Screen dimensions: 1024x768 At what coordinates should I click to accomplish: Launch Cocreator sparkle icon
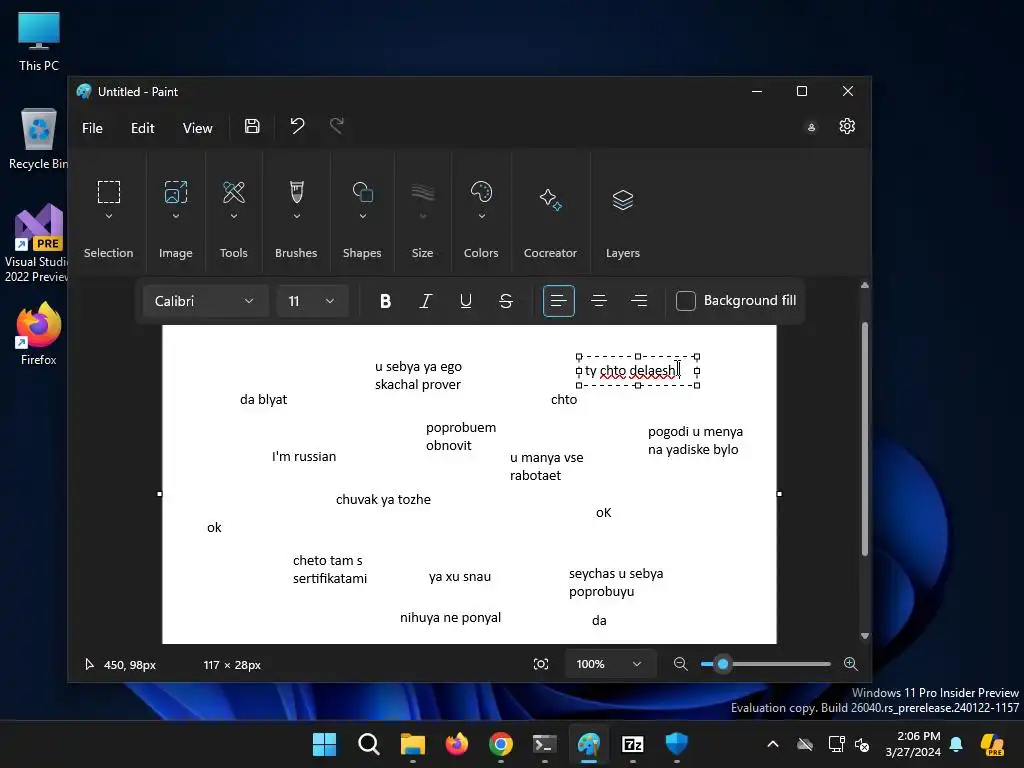click(x=551, y=200)
